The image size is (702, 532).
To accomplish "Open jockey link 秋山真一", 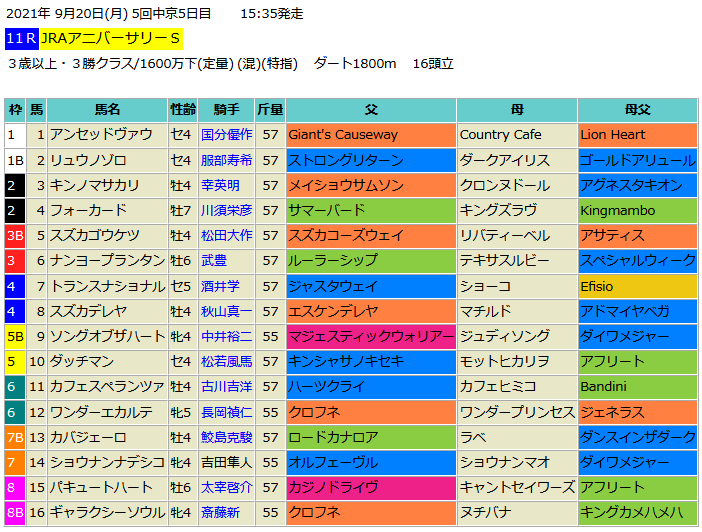I will point(227,311).
